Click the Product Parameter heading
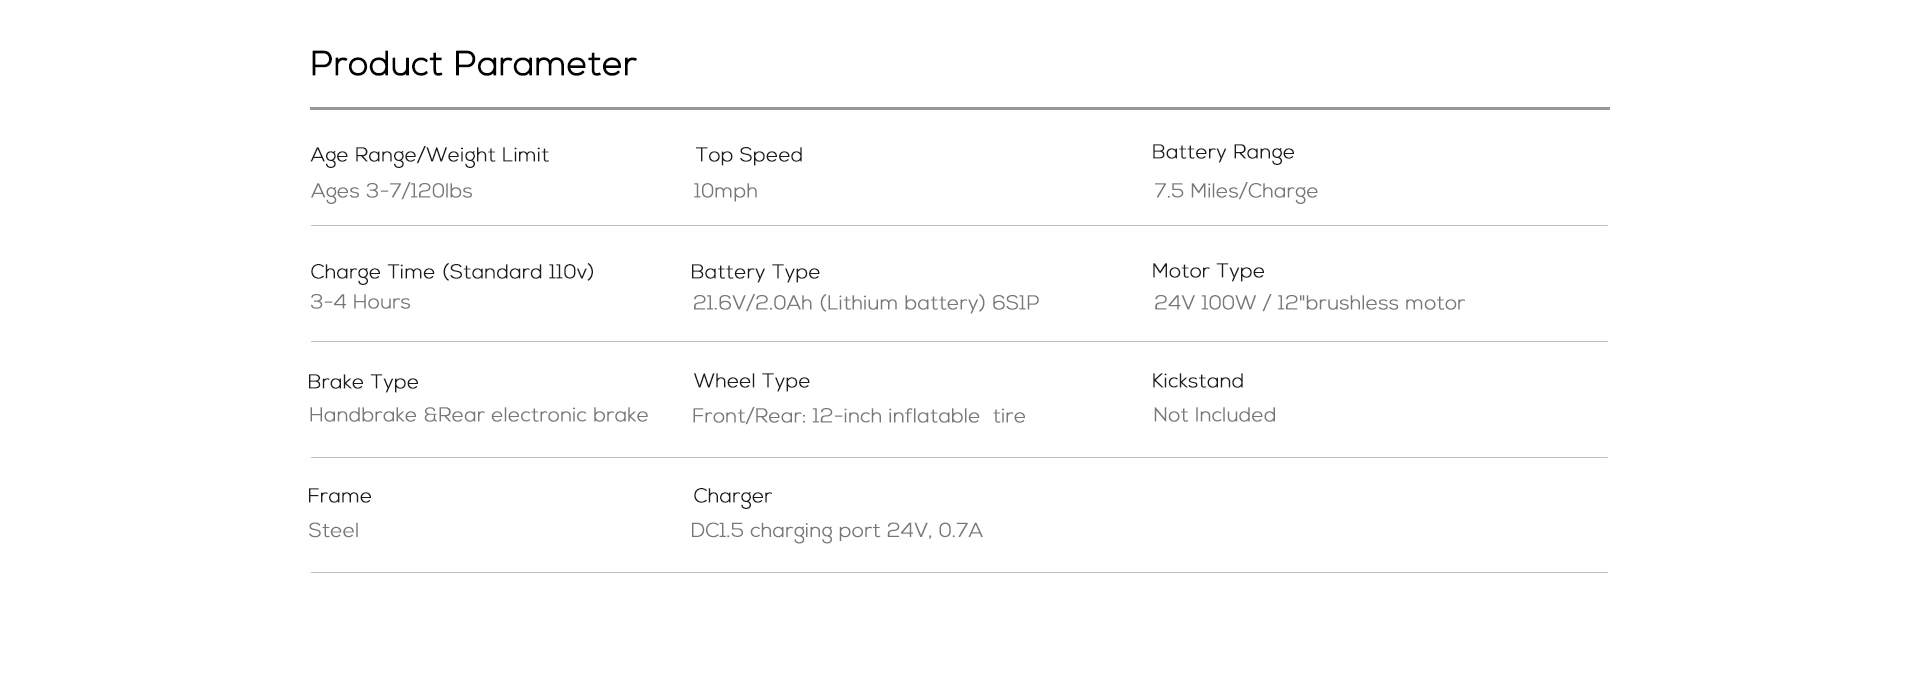The width and height of the screenshot is (1920, 696). pos(473,64)
